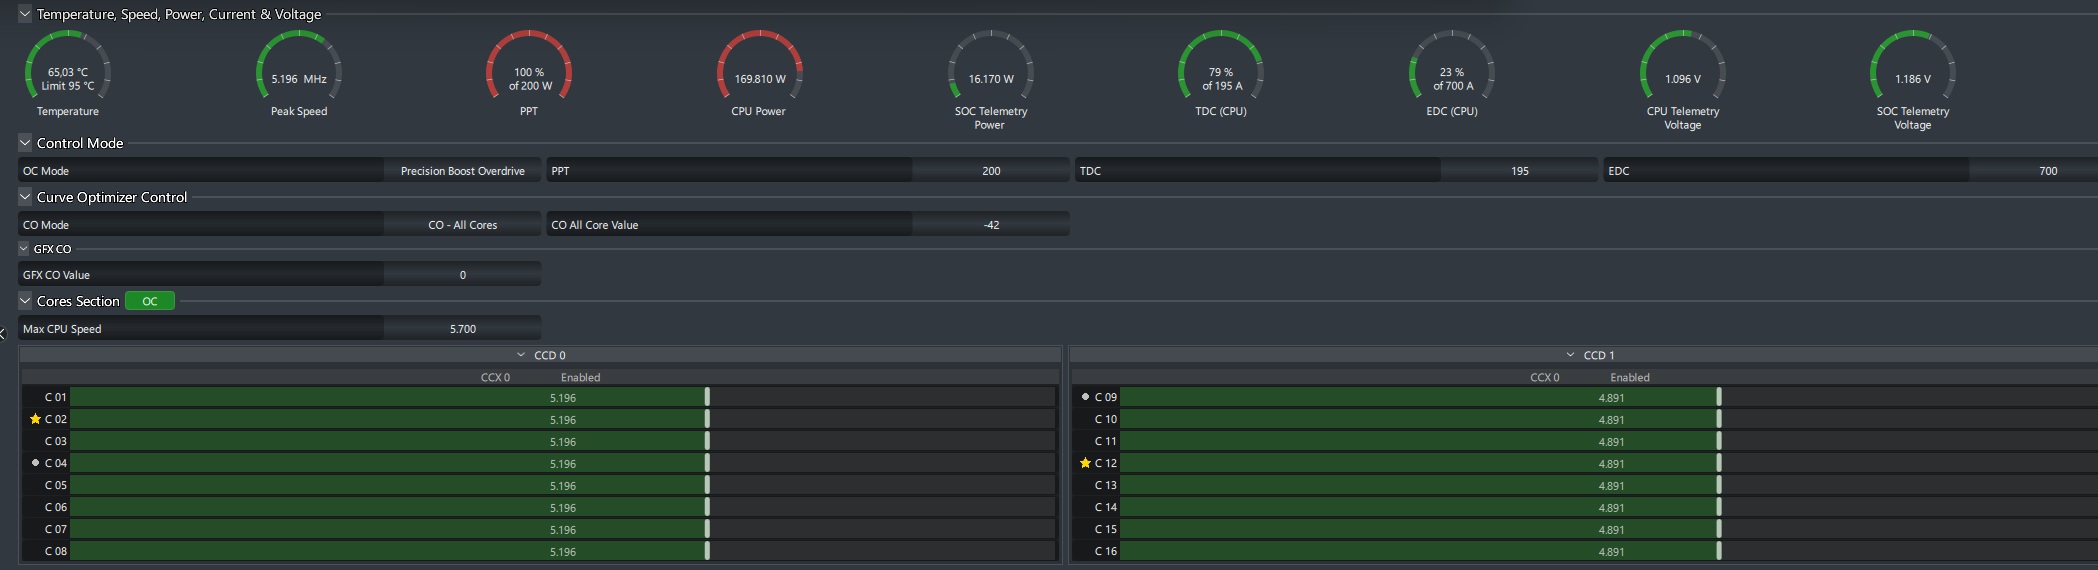Click the C 01 speed slider handle
This screenshot has height=570, width=2098.
click(x=707, y=397)
